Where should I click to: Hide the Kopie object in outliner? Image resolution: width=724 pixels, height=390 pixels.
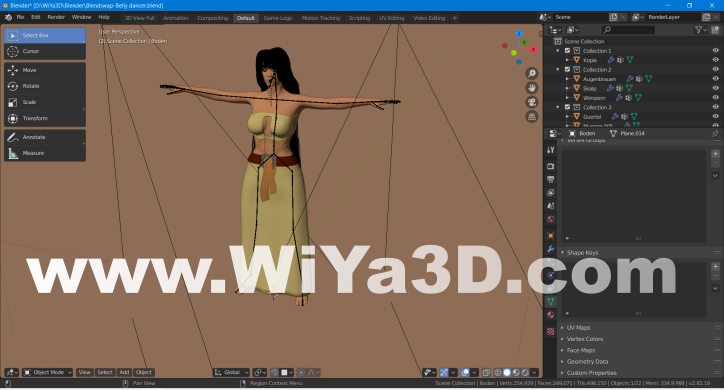tap(715, 60)
